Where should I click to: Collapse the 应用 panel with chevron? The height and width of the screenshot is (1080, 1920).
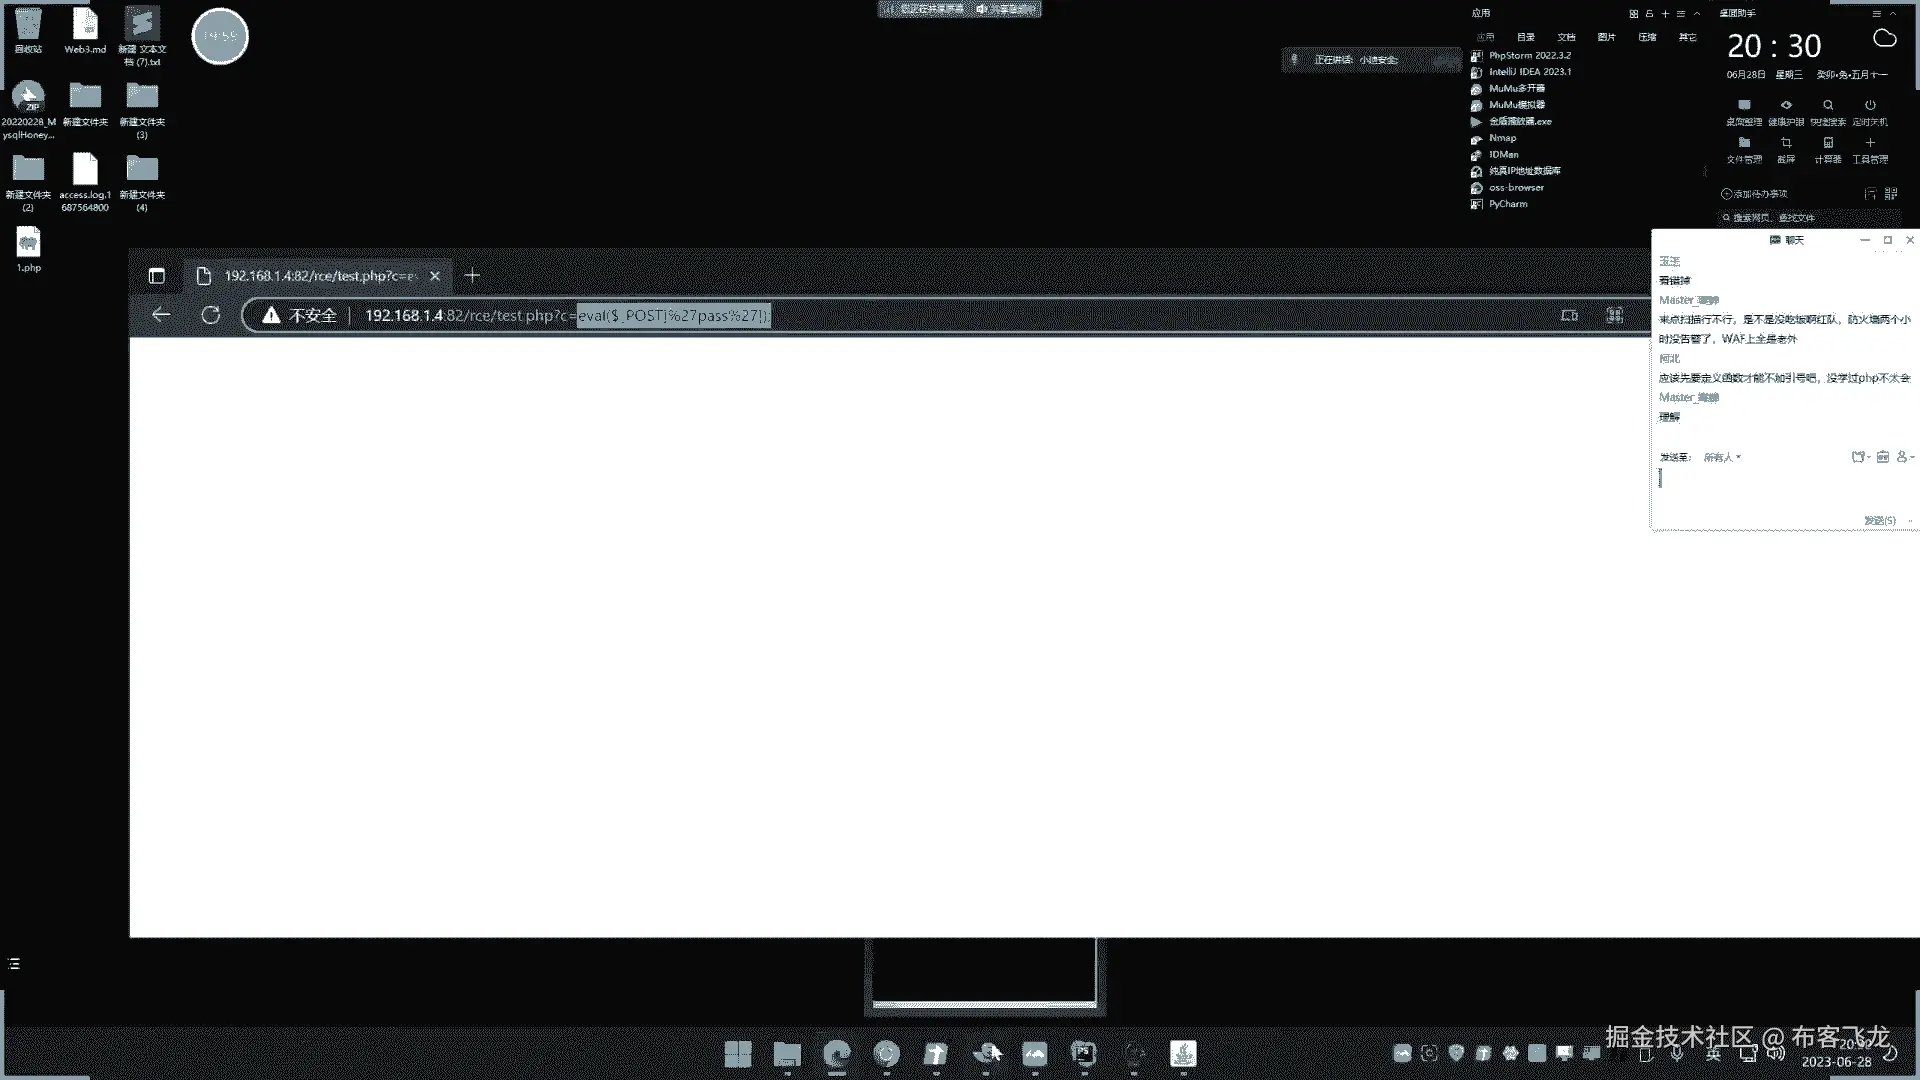(x=1697, y=13)
